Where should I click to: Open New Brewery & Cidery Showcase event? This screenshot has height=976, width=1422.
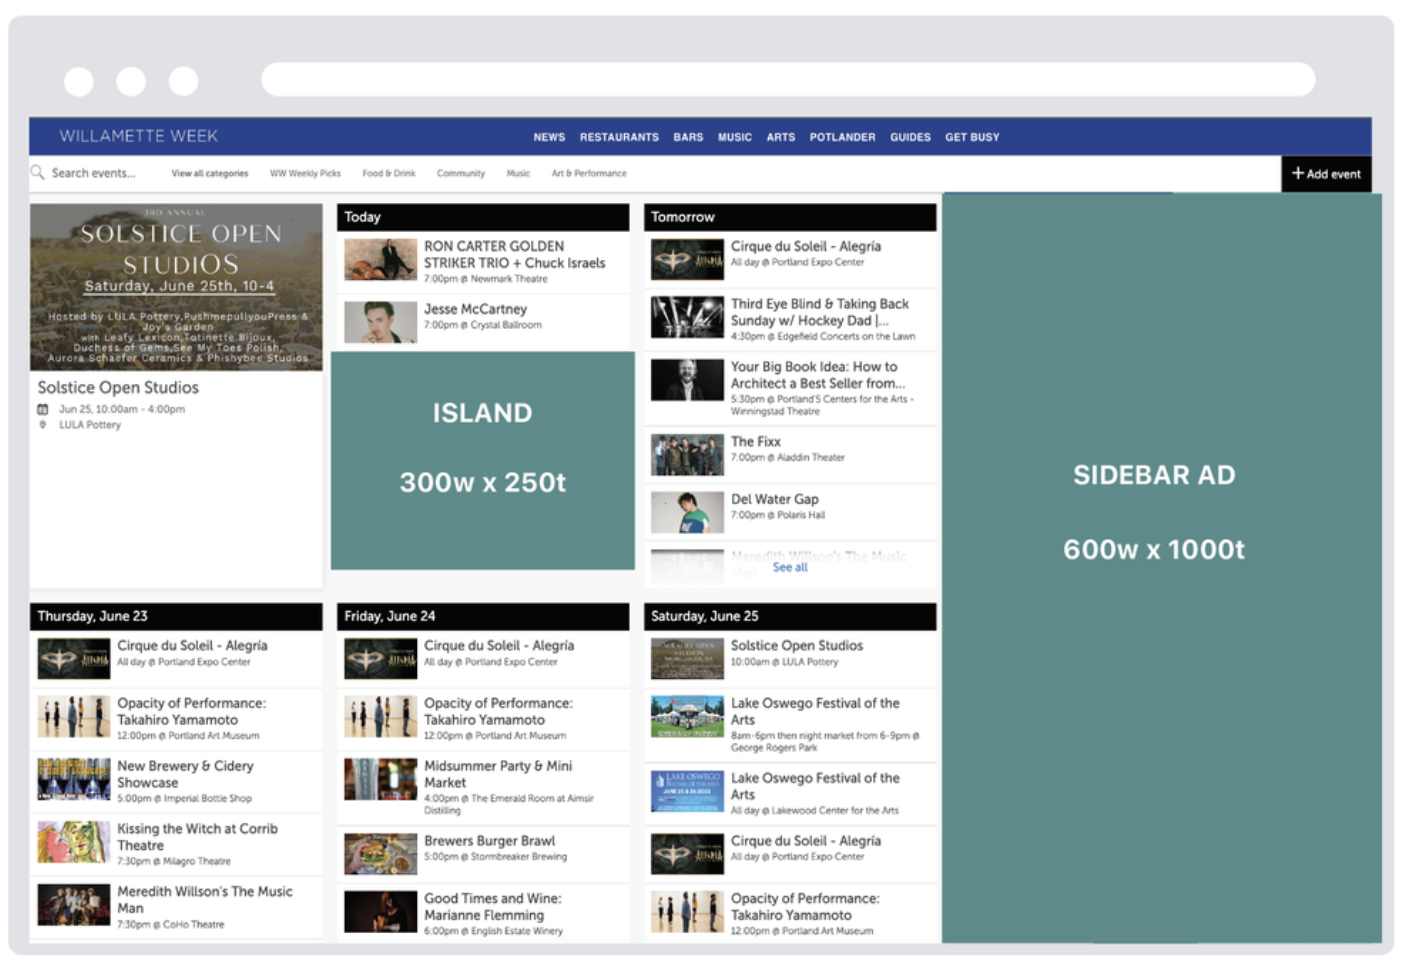185,774
